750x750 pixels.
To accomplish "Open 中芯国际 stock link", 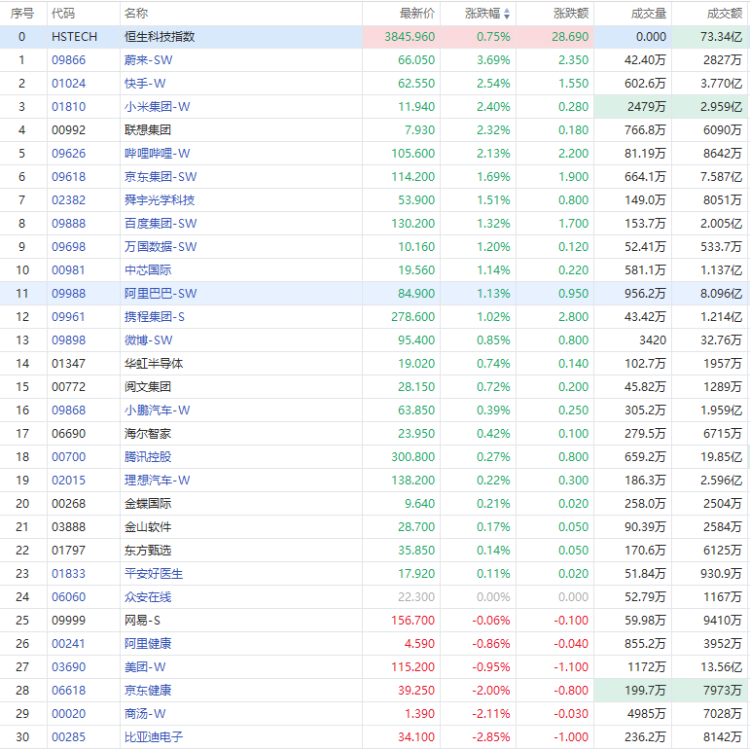I will click(x=147, y=270).
